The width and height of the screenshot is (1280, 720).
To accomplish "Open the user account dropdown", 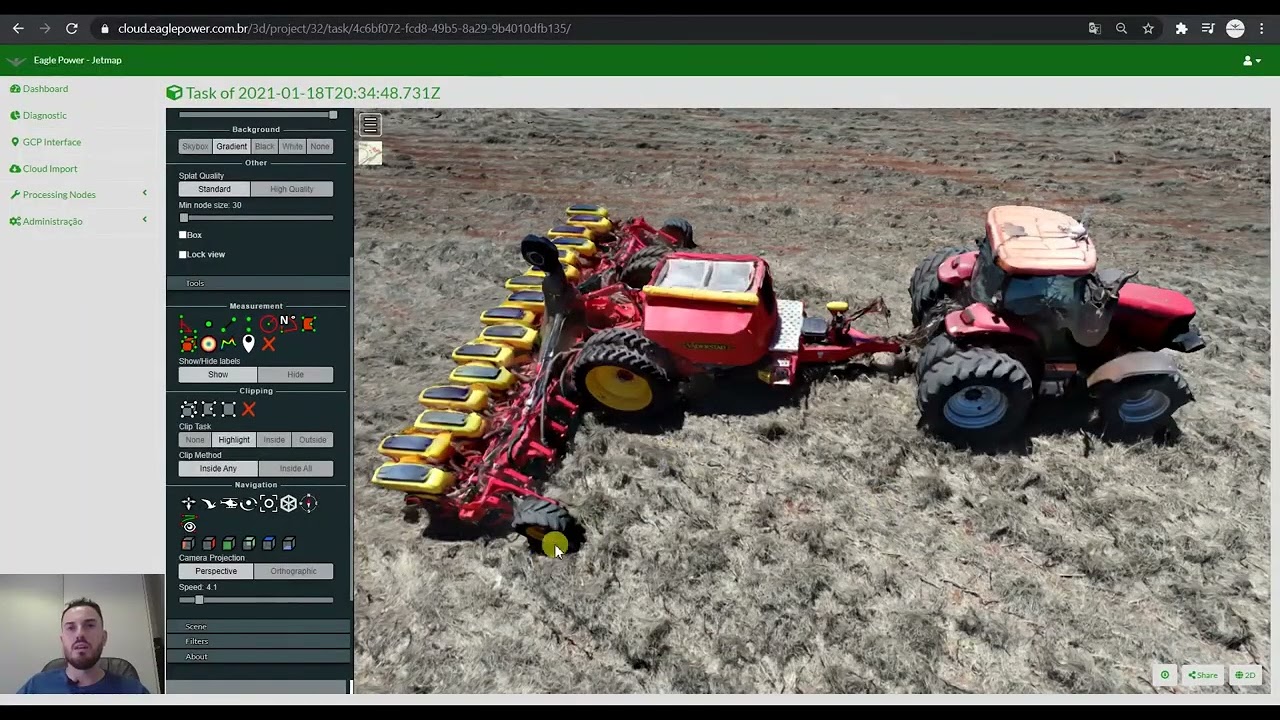I will tap(1251, 61).
